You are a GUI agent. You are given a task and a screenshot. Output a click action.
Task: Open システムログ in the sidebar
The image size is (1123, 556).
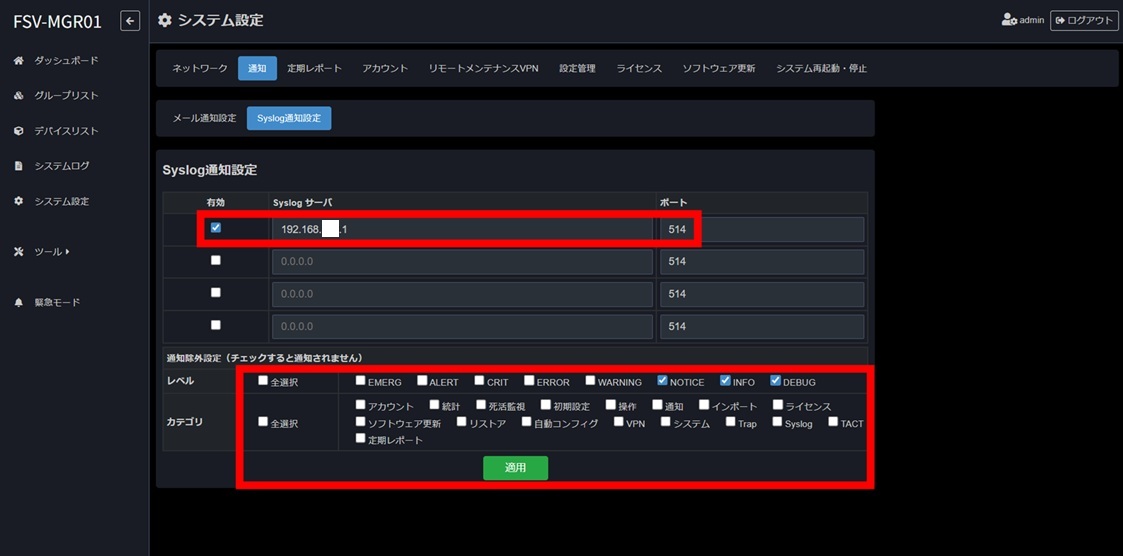pos(62,166)
